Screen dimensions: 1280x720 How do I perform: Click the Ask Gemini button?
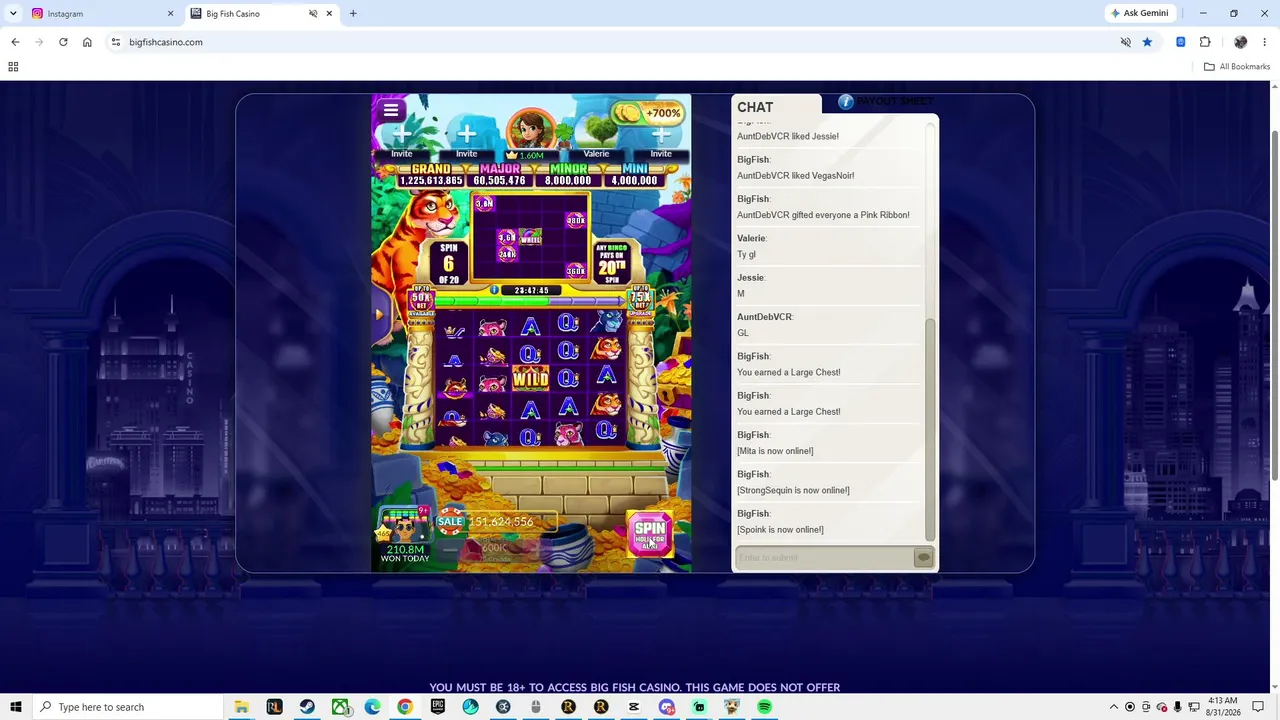1139,14
